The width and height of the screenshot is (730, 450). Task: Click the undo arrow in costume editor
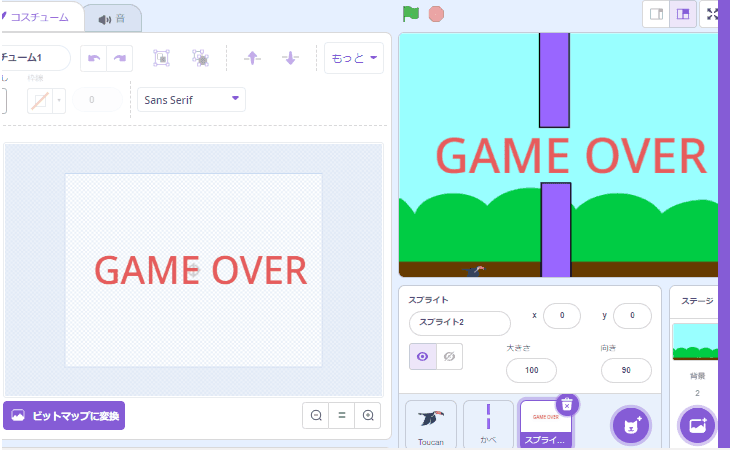[x=94, y=59]
